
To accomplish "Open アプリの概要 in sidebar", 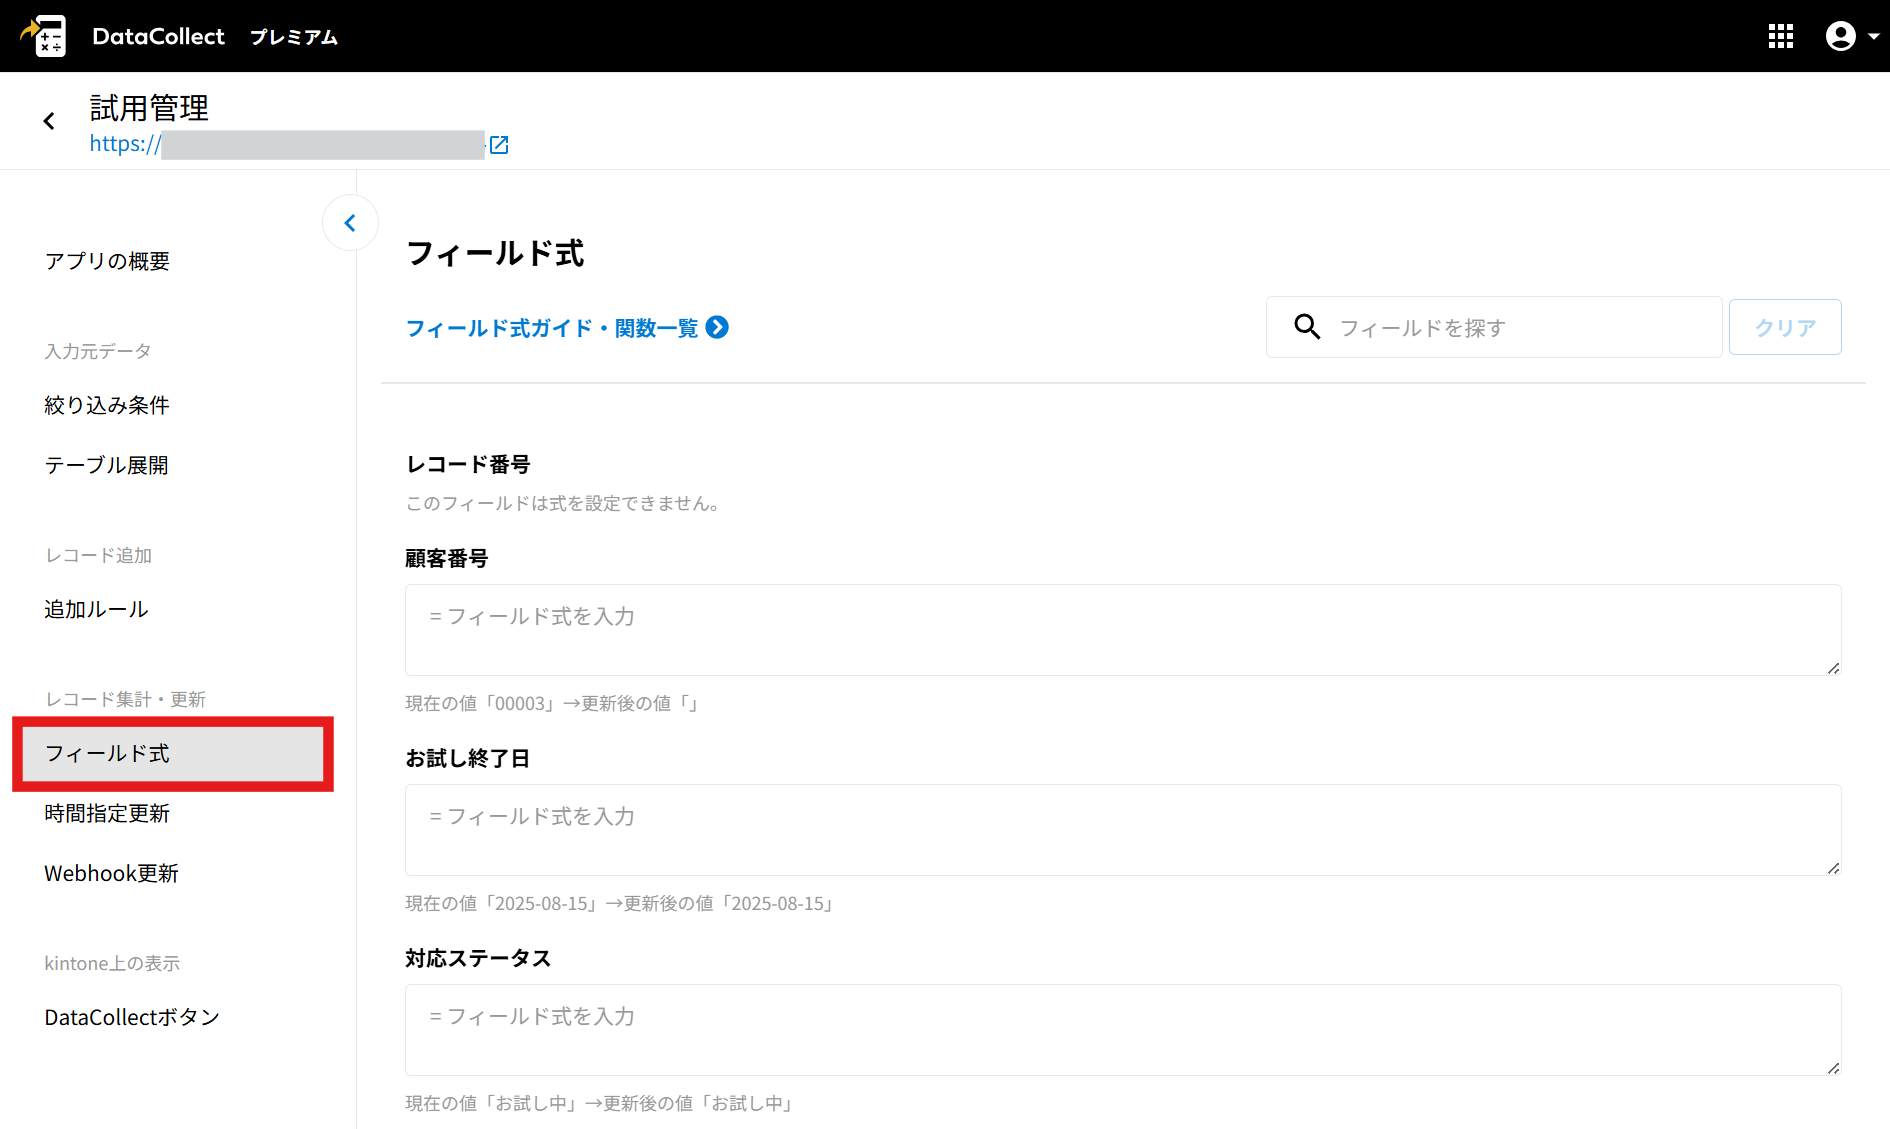I will 107,261.
